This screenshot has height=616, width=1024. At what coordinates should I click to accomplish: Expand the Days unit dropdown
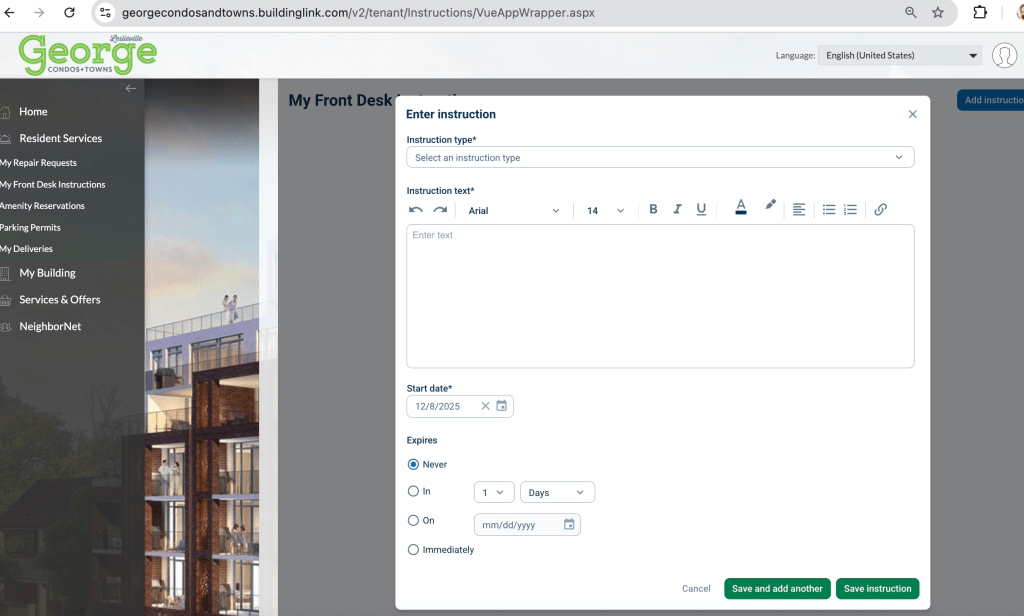click(557, 492)
